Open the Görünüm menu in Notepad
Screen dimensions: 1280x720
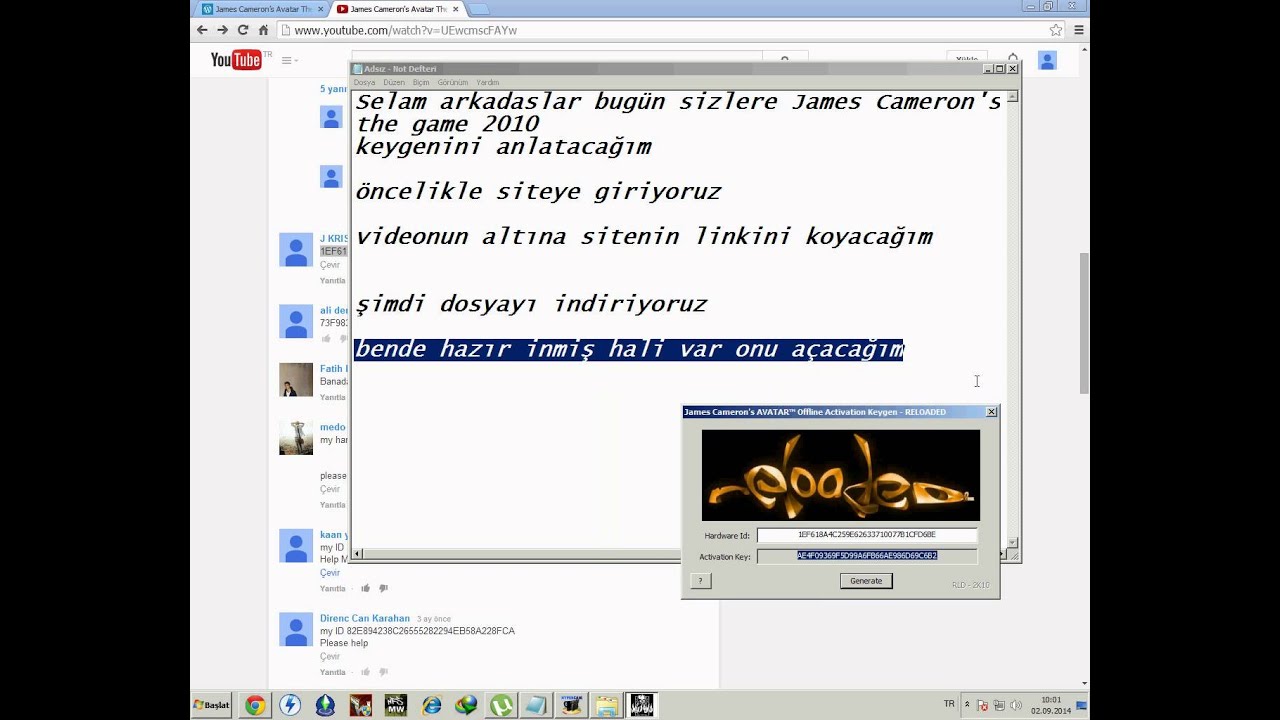click(452, 82)
